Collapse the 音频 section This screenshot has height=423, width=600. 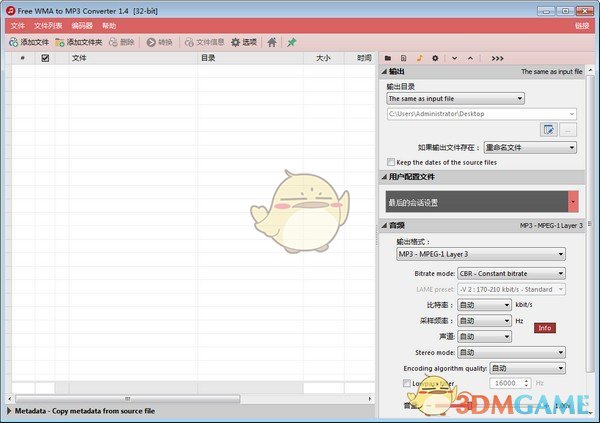tap(384, 225)
